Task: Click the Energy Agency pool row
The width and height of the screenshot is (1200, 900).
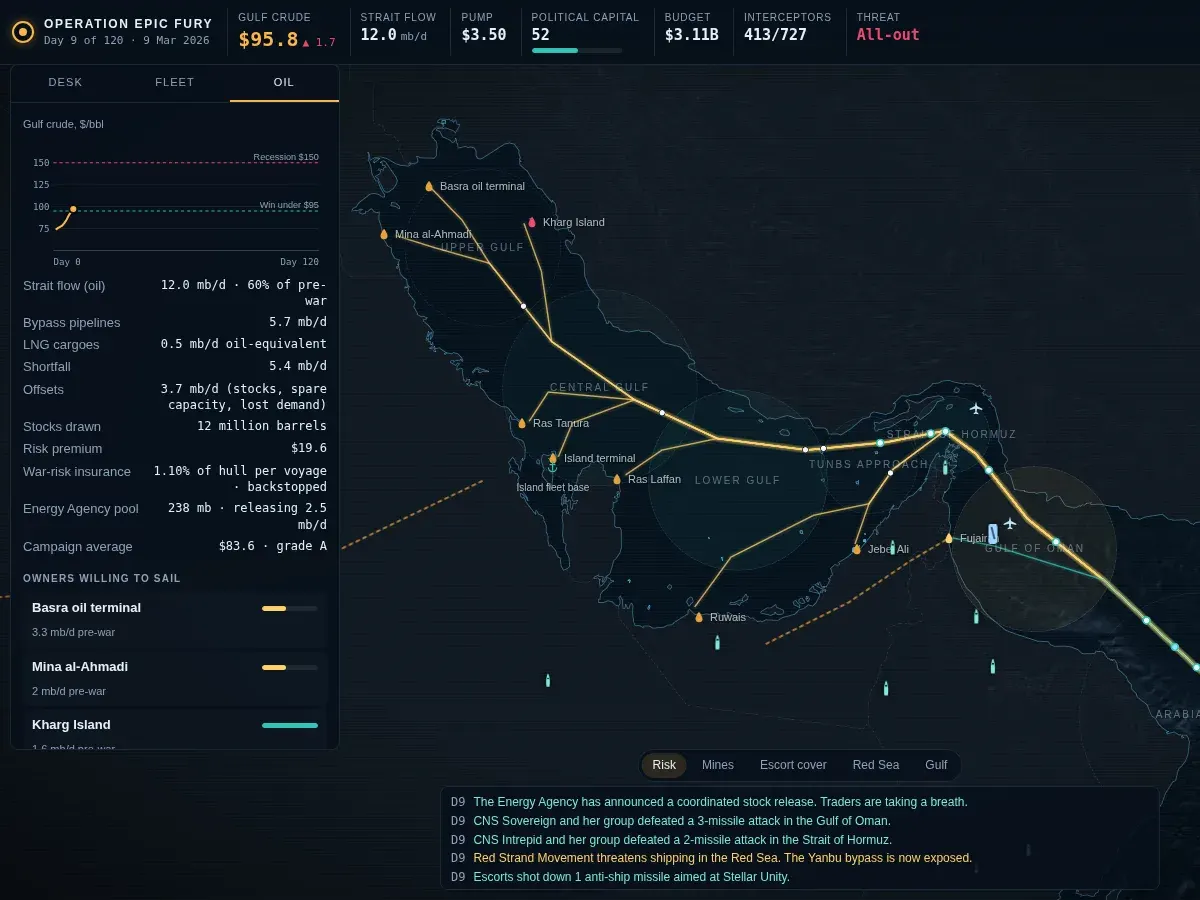Action: [175, 517]
